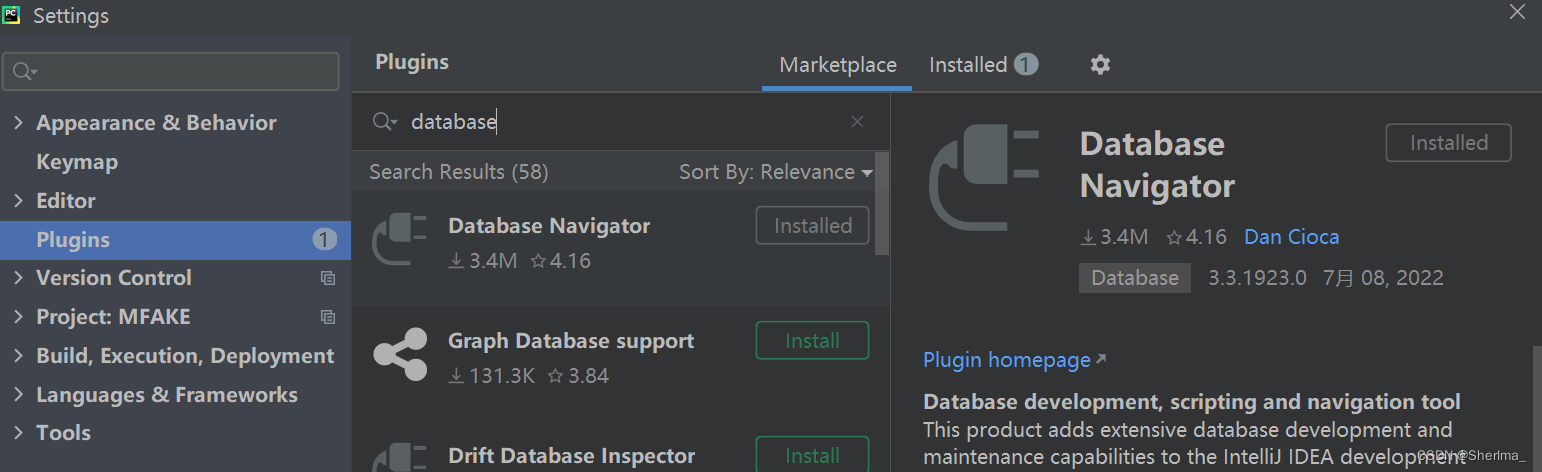Screen dimensions: 1542x472
Task: Click the Project: MFAKE project-level icon
Action: pyautogui.click(x=327, y=317)
